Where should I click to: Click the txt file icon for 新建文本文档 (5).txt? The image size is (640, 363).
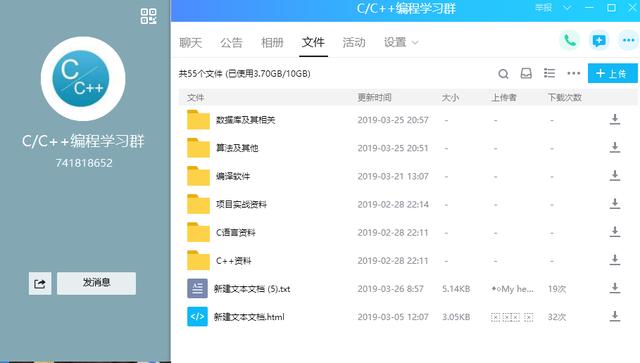pyautogui.click(x=198, y=289)
